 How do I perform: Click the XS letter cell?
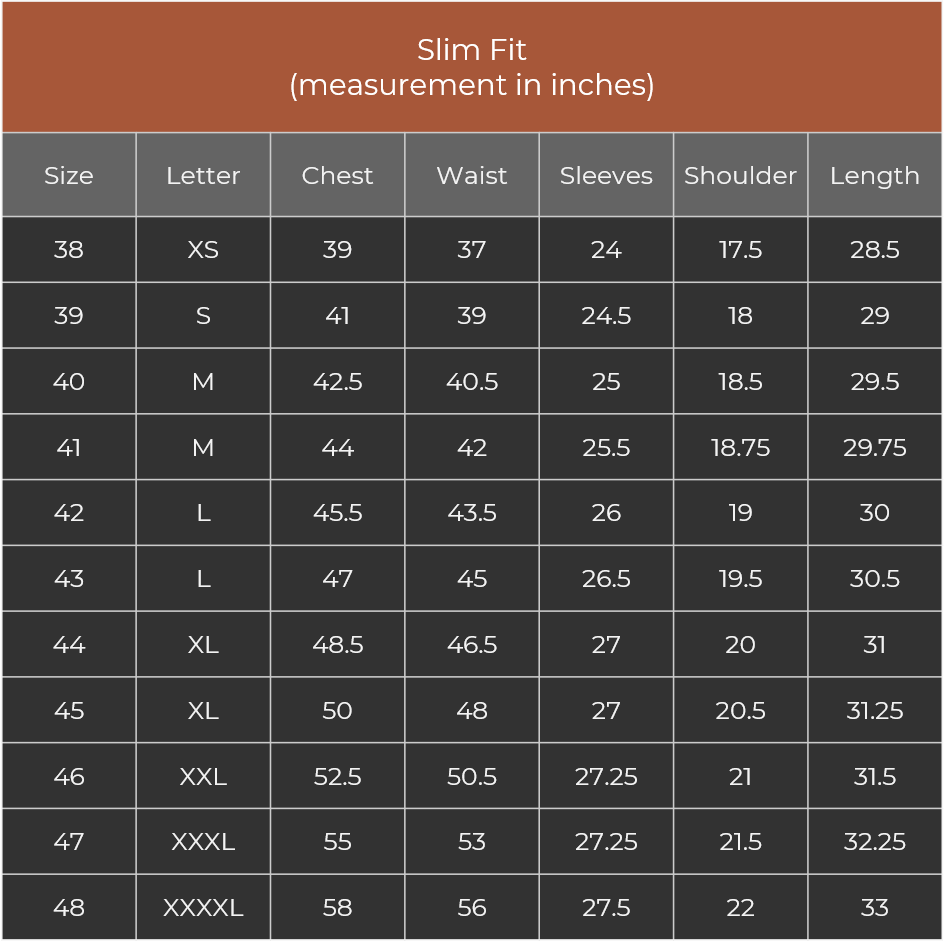[x=203, y=250]
